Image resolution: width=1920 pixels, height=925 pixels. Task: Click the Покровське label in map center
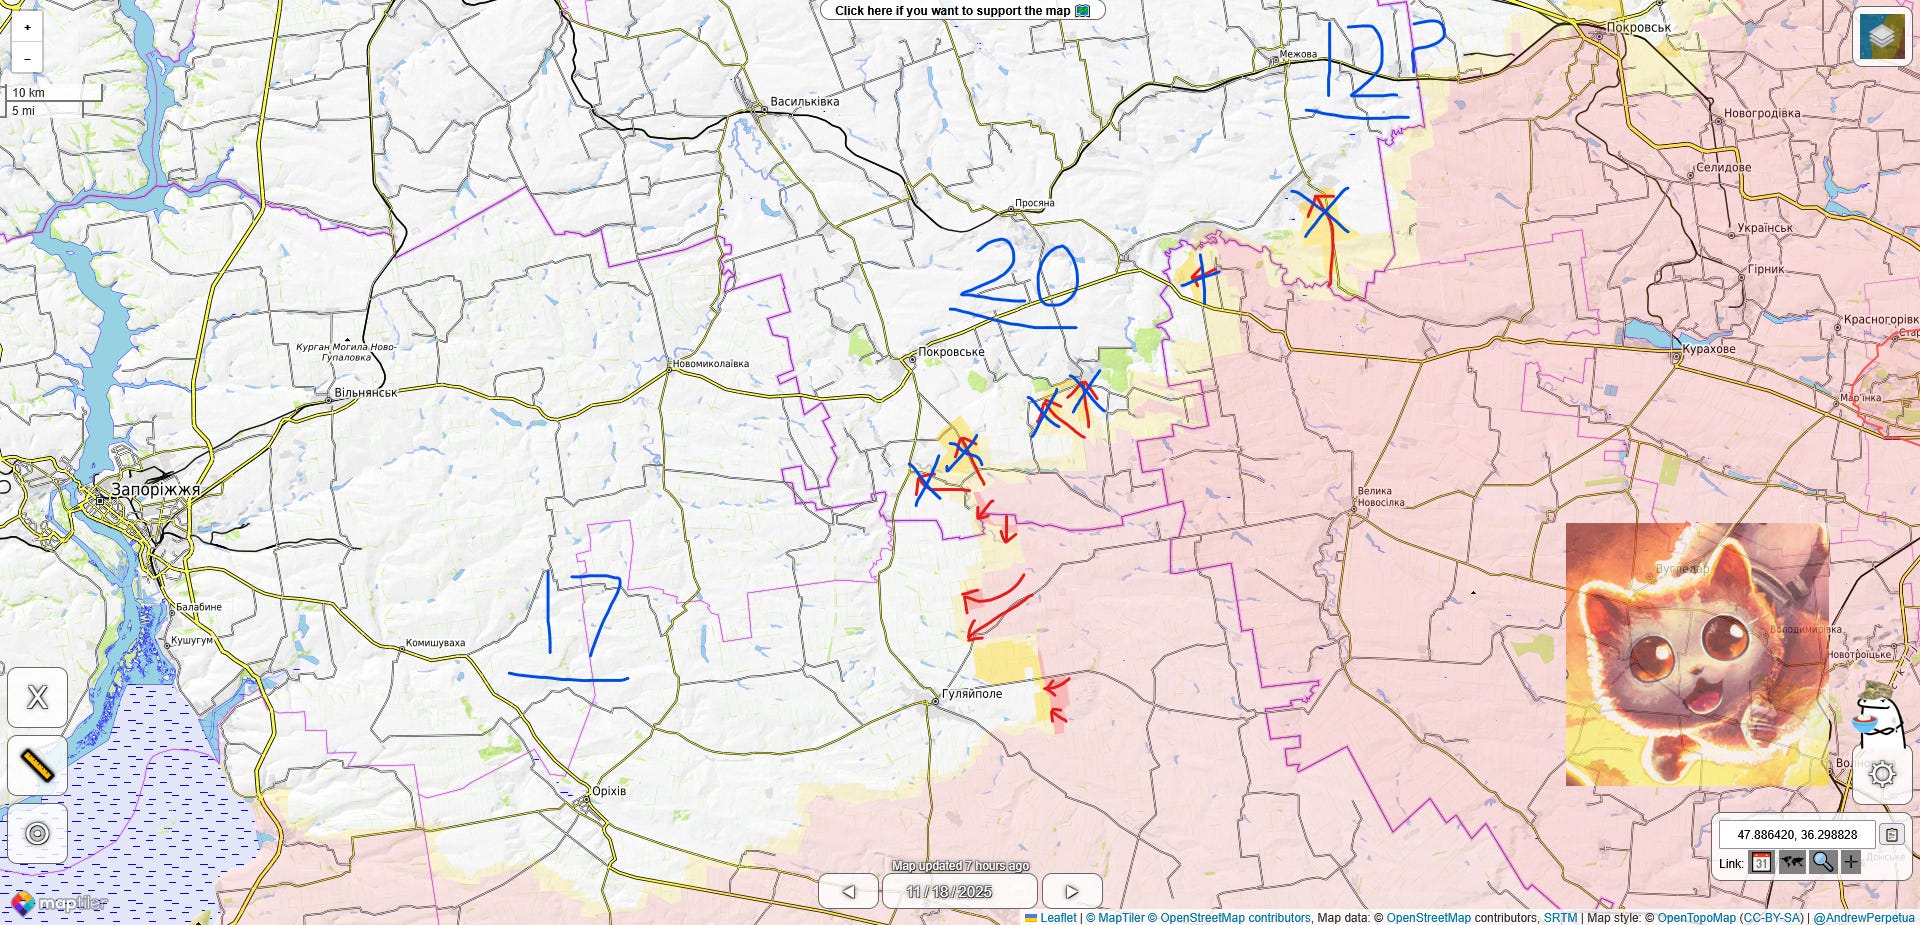click(951, 351)
